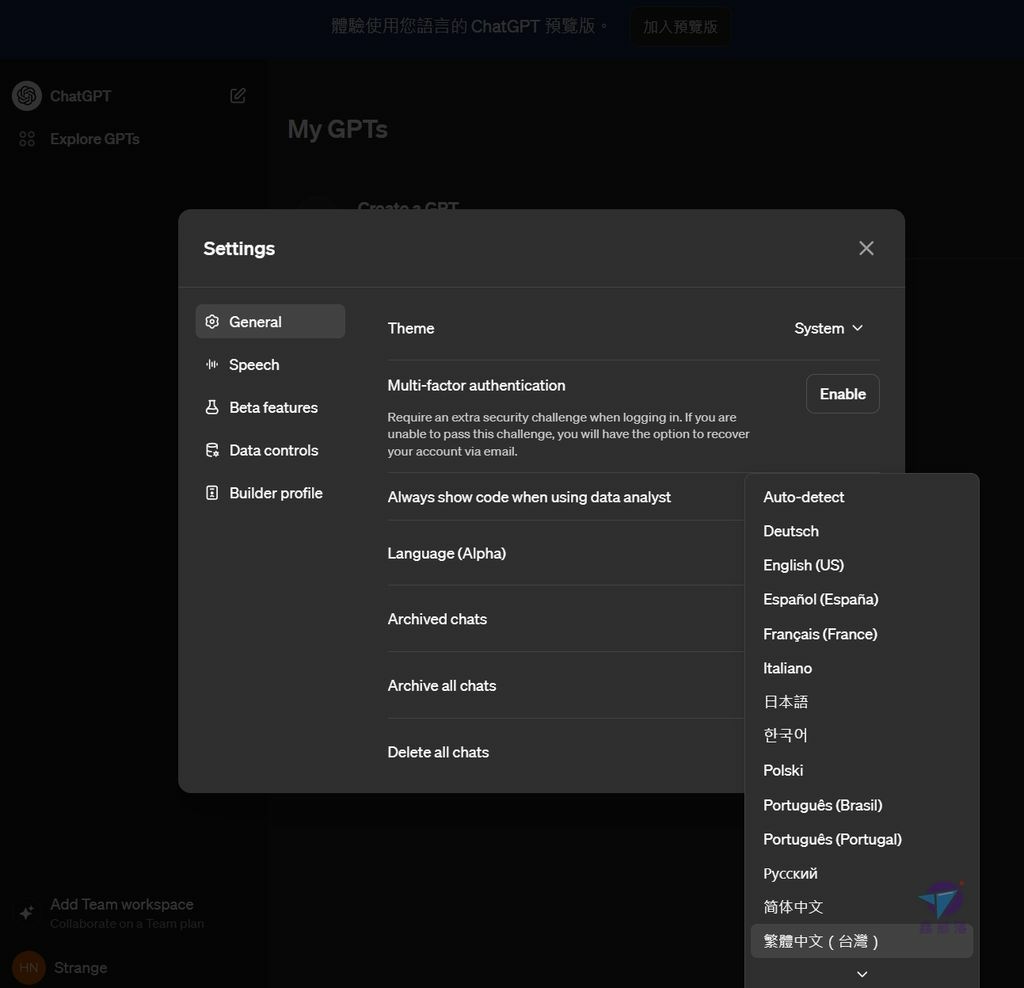Start a new chat with the compose icon
This screenshot has width=1024, height=988.
pyautogui.click(x=238, y=96)
